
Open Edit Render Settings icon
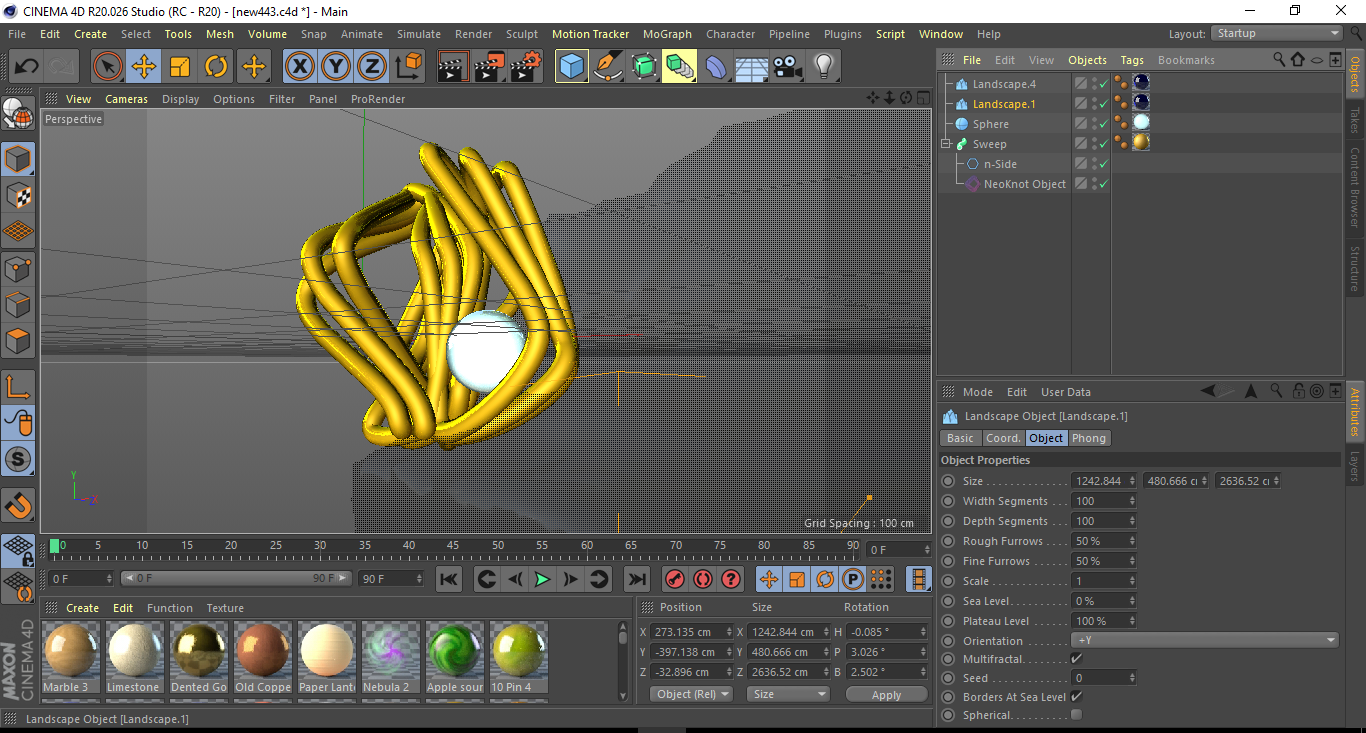pos(526,67)
